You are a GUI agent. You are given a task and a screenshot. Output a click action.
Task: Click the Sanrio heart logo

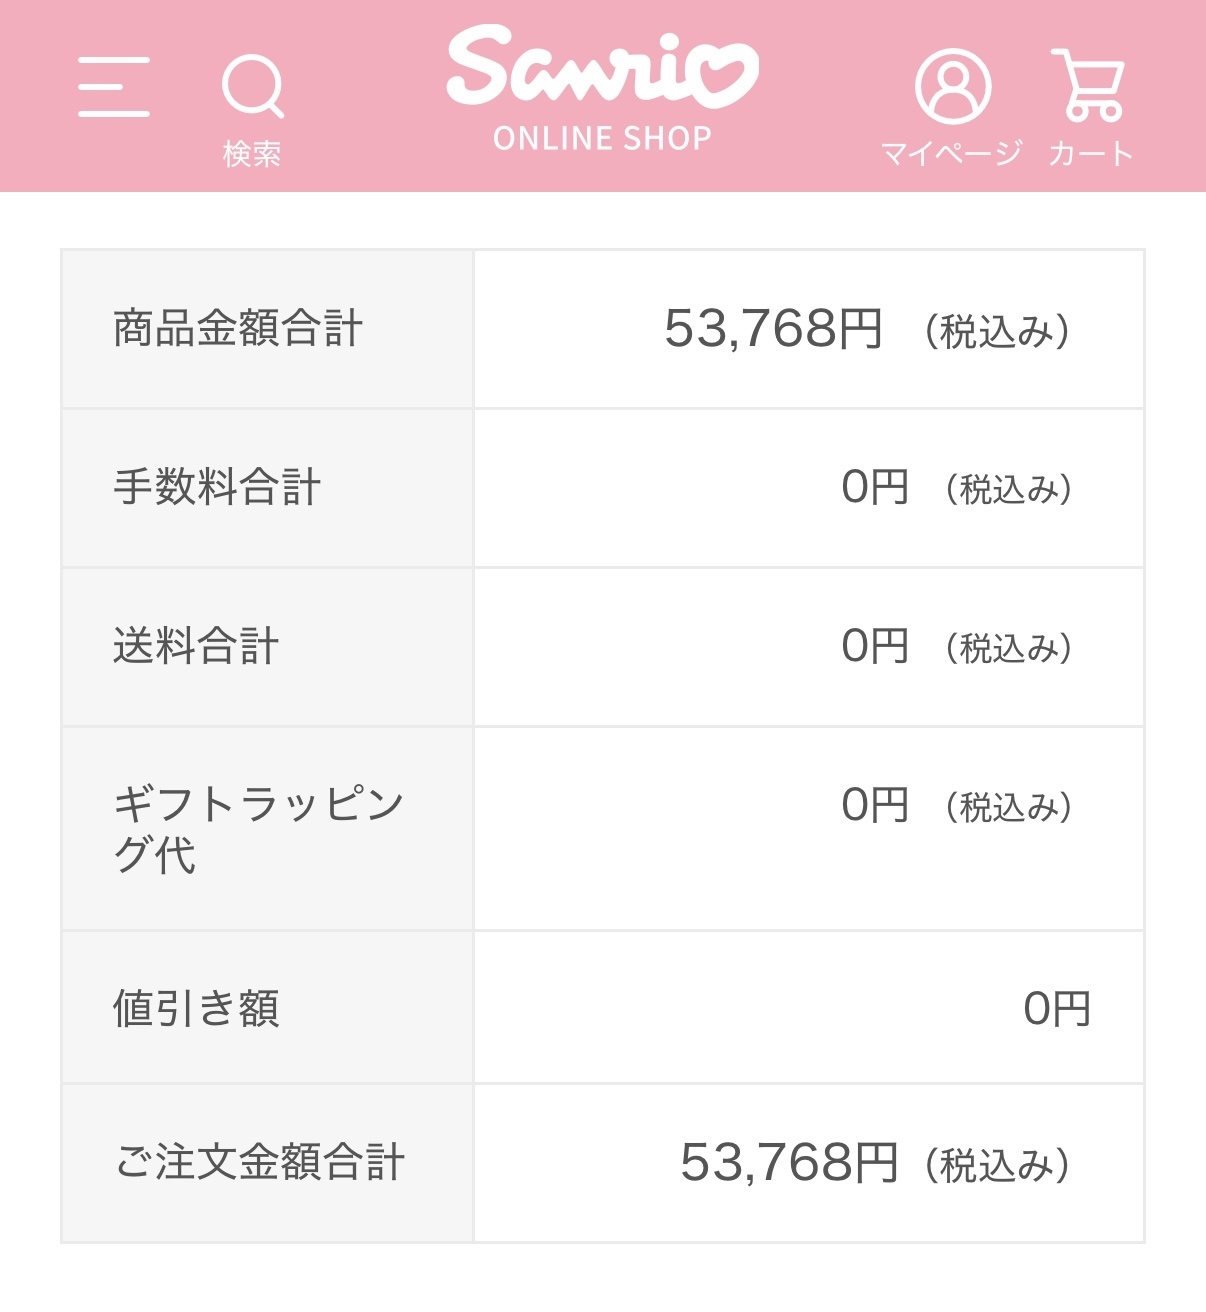pos(602,68)
